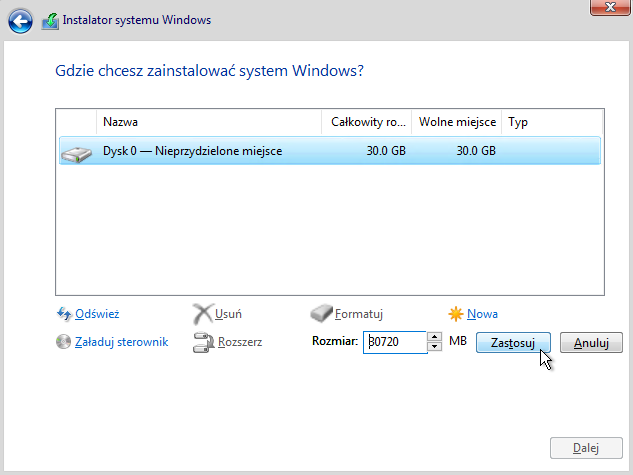Open Załaduj sterownik link
The image size is (633, 475).
click(x=122, y=342)
